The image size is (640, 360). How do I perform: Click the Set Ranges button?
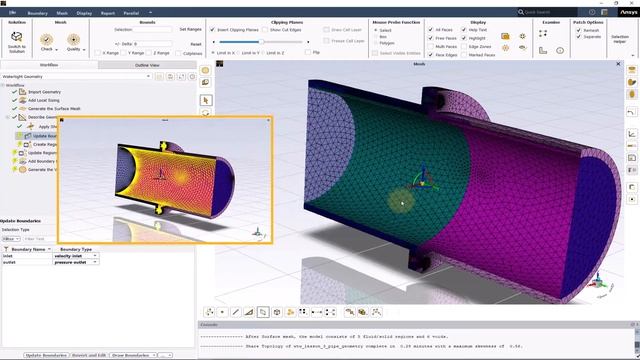[191, 29]
